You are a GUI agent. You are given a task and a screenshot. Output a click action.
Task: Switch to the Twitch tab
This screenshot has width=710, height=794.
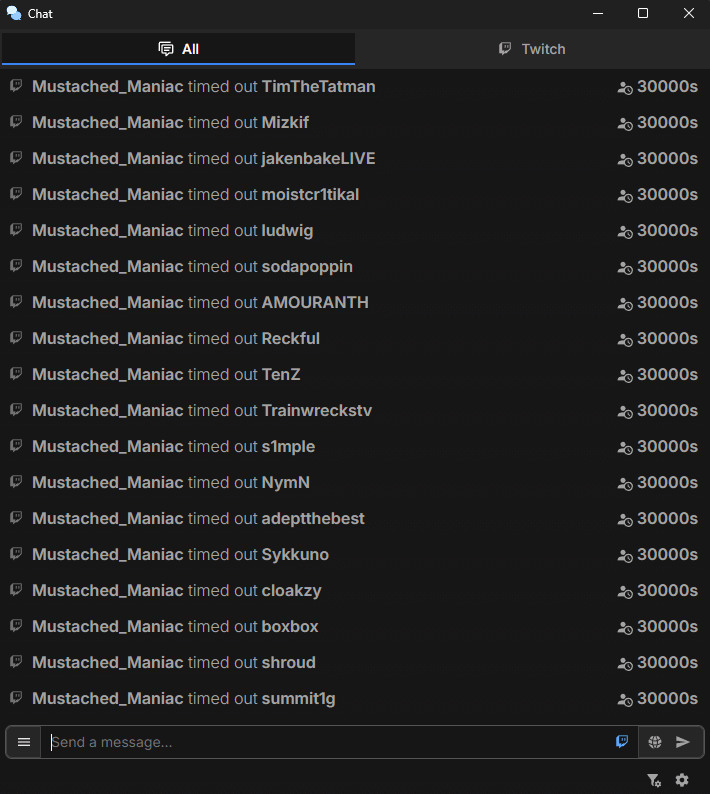[532, 49]
